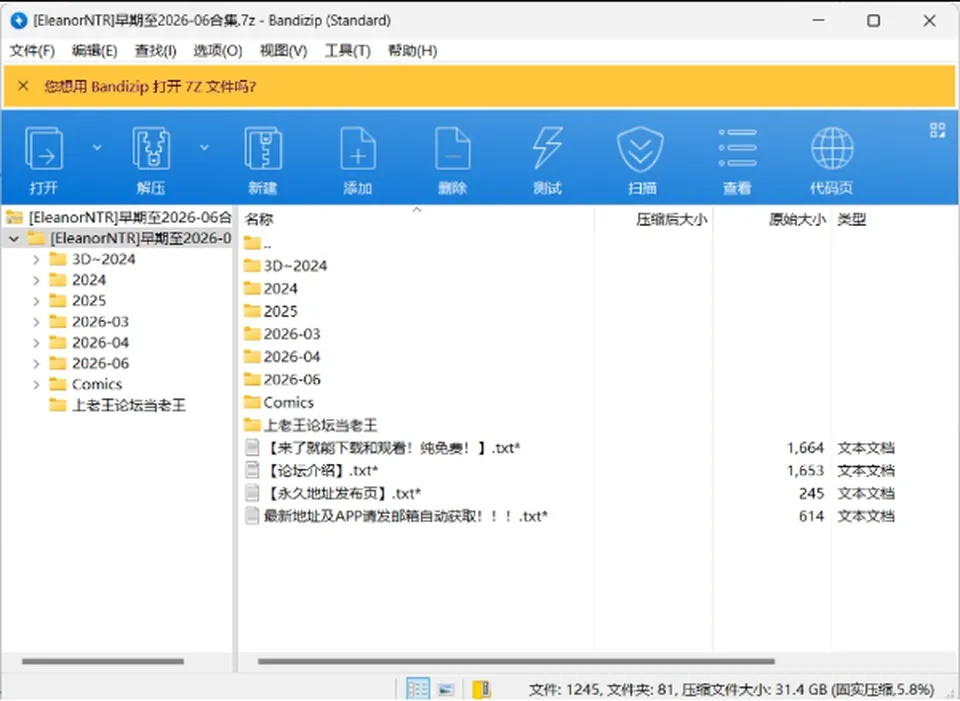Click the file list horizontal scrollbar
The height and width of the screenshot is (701, 960).
(516, 661)
